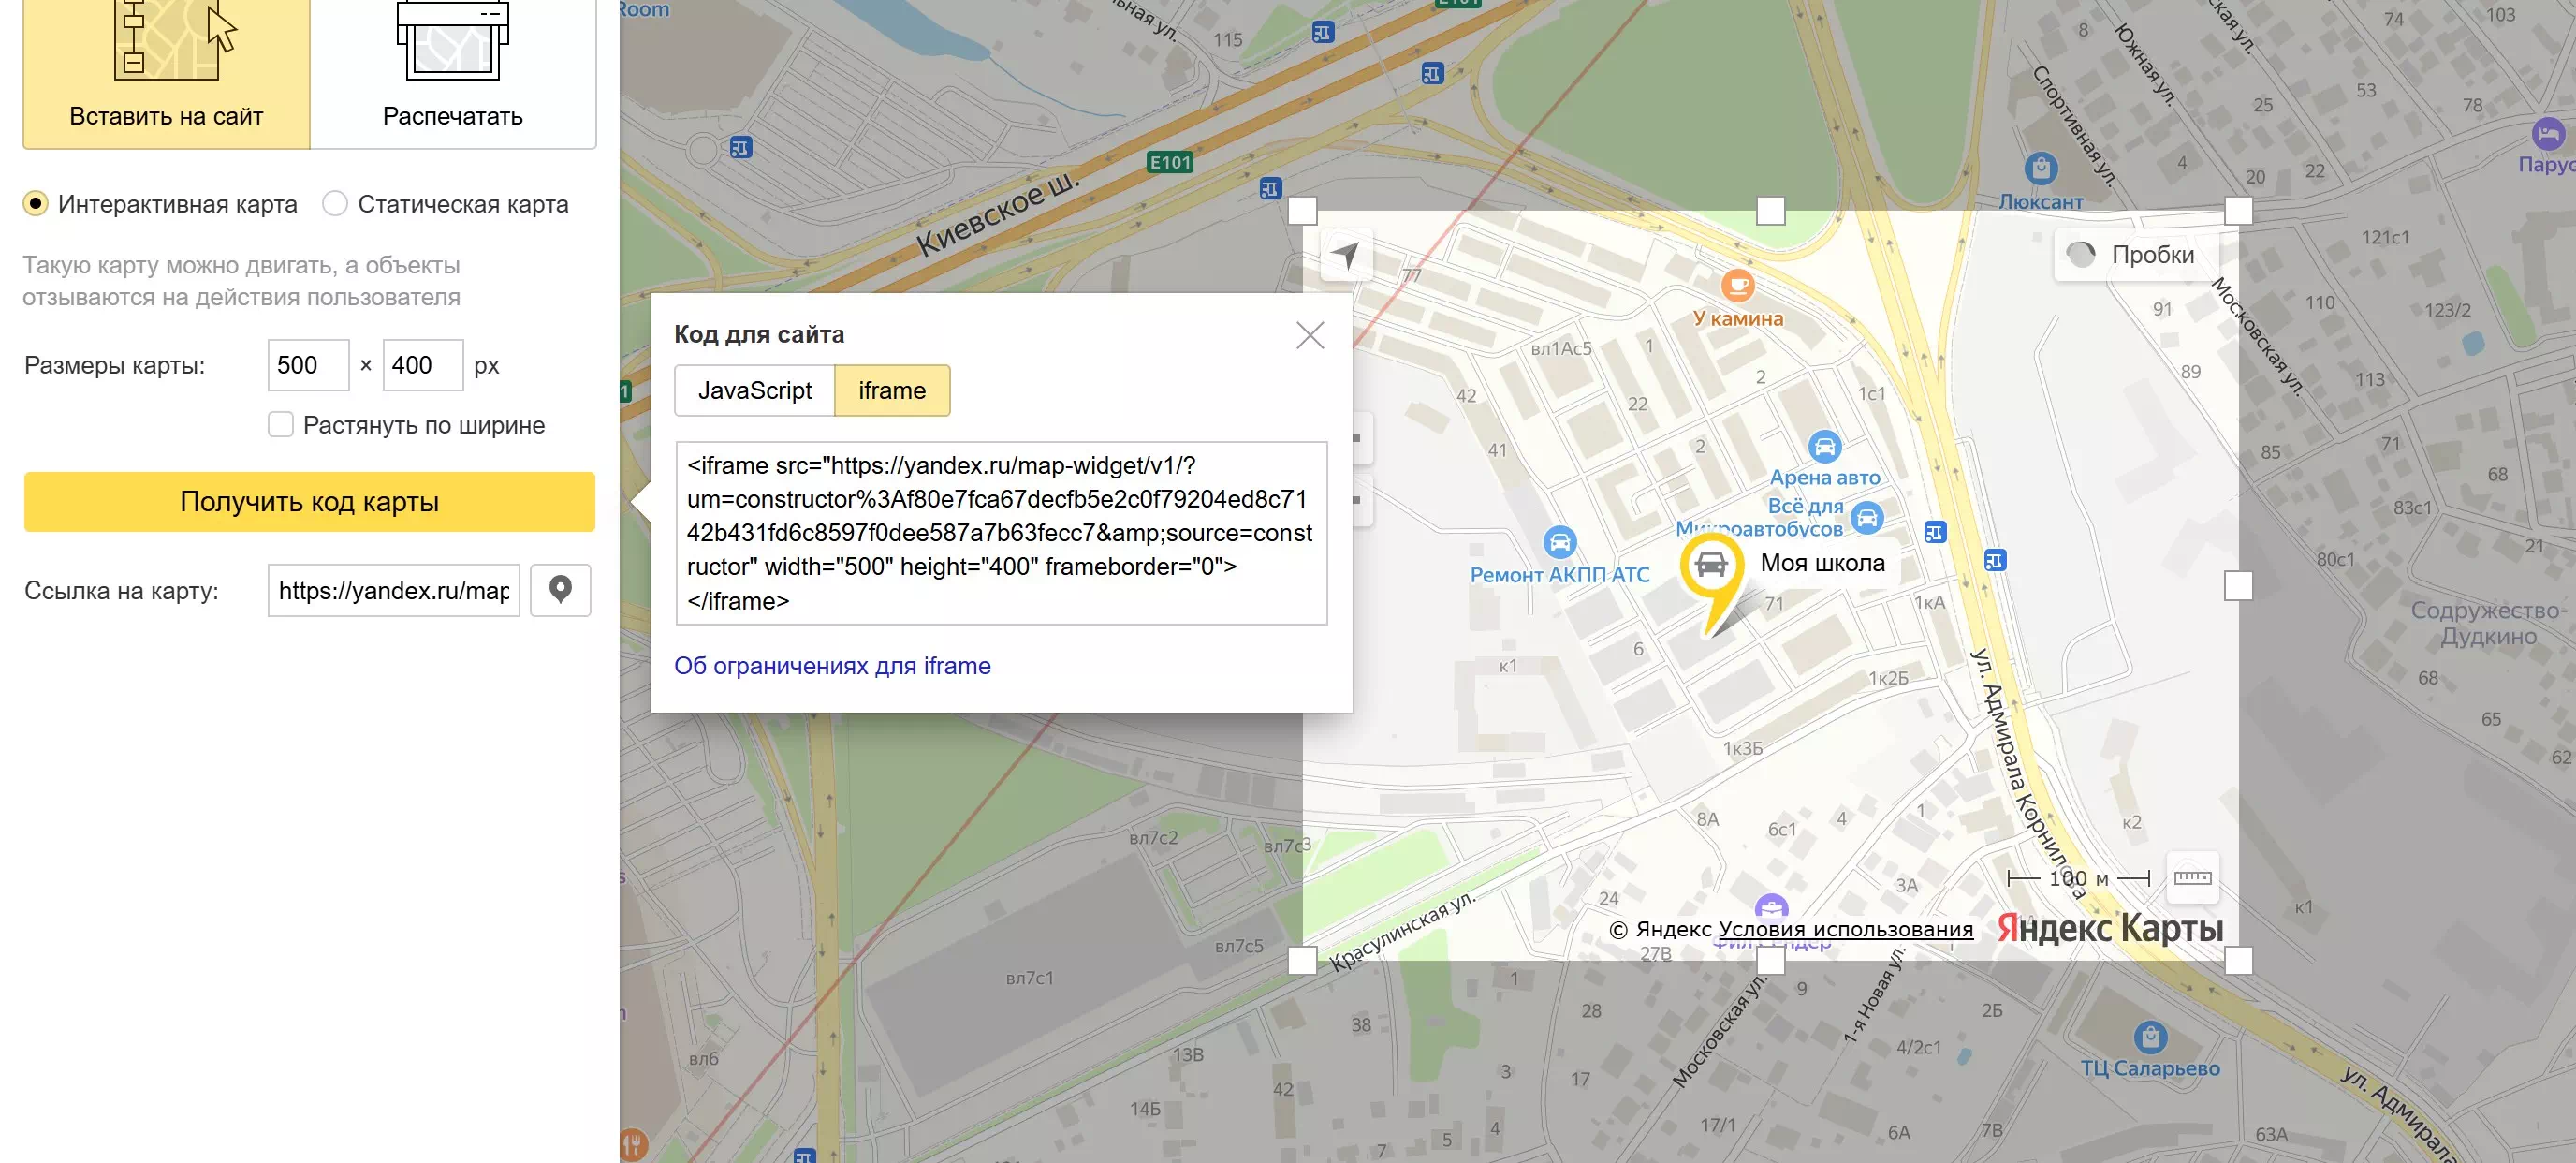
Task: Switch to the iframe code tab
Action: (891, 390)
